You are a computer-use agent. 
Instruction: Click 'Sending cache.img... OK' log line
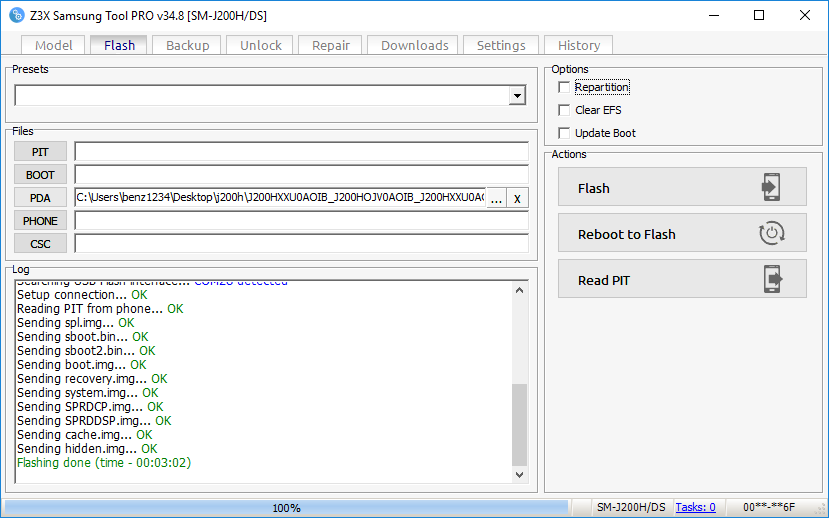(x=85, y=434)
